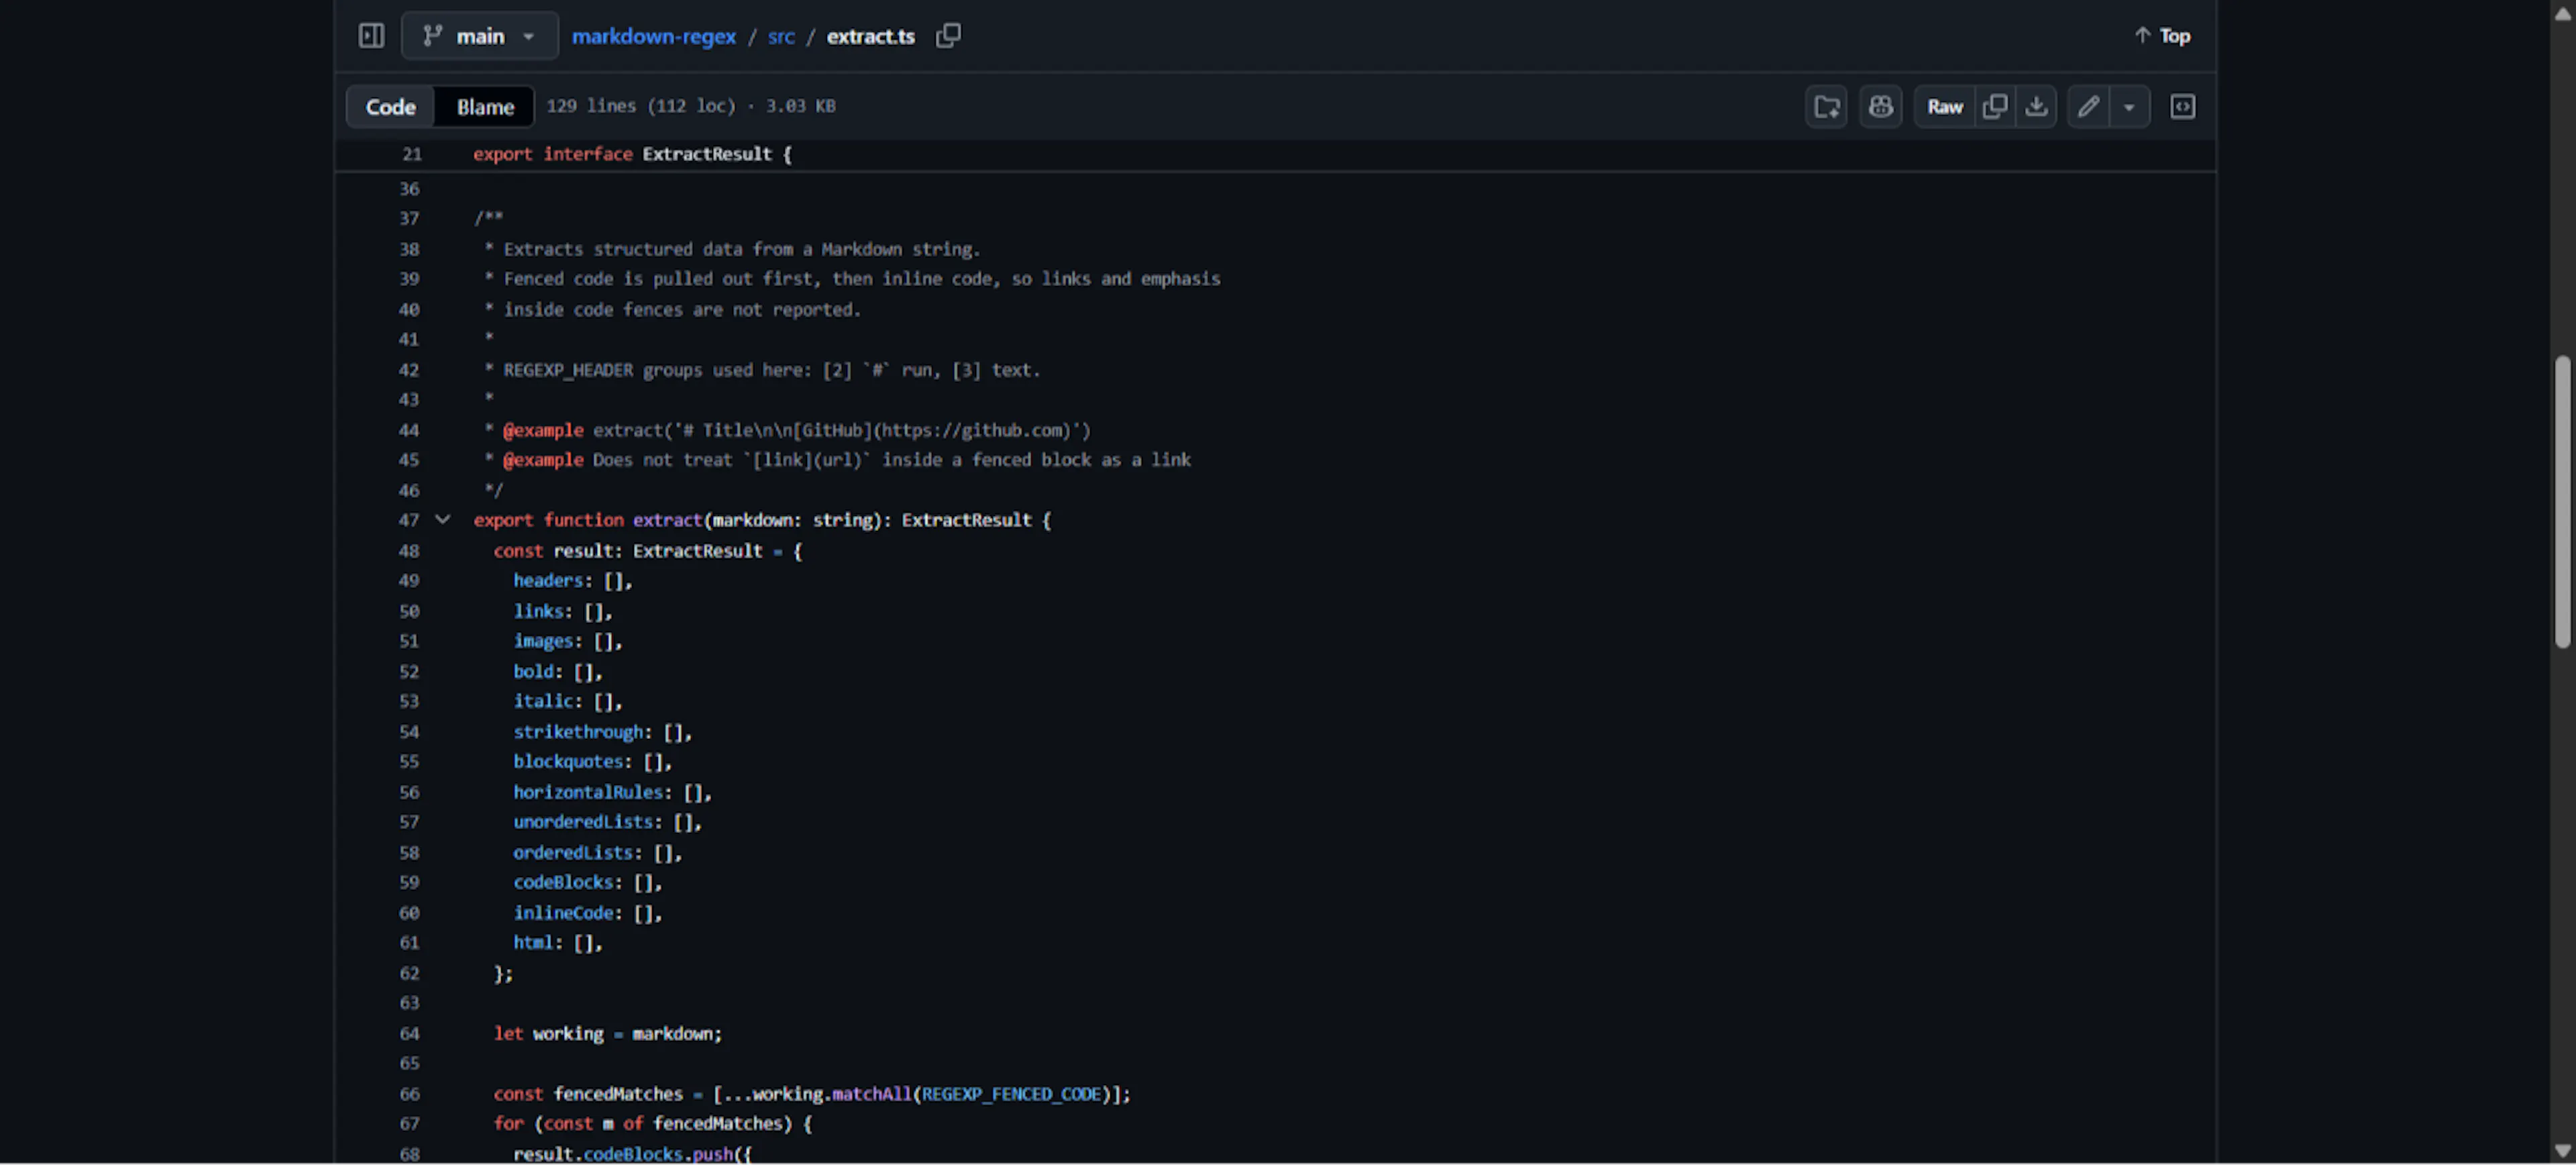The image size is (2576, 1165).
Task: Open the main branch selector dropdown
Action: [x=479, y=36]
